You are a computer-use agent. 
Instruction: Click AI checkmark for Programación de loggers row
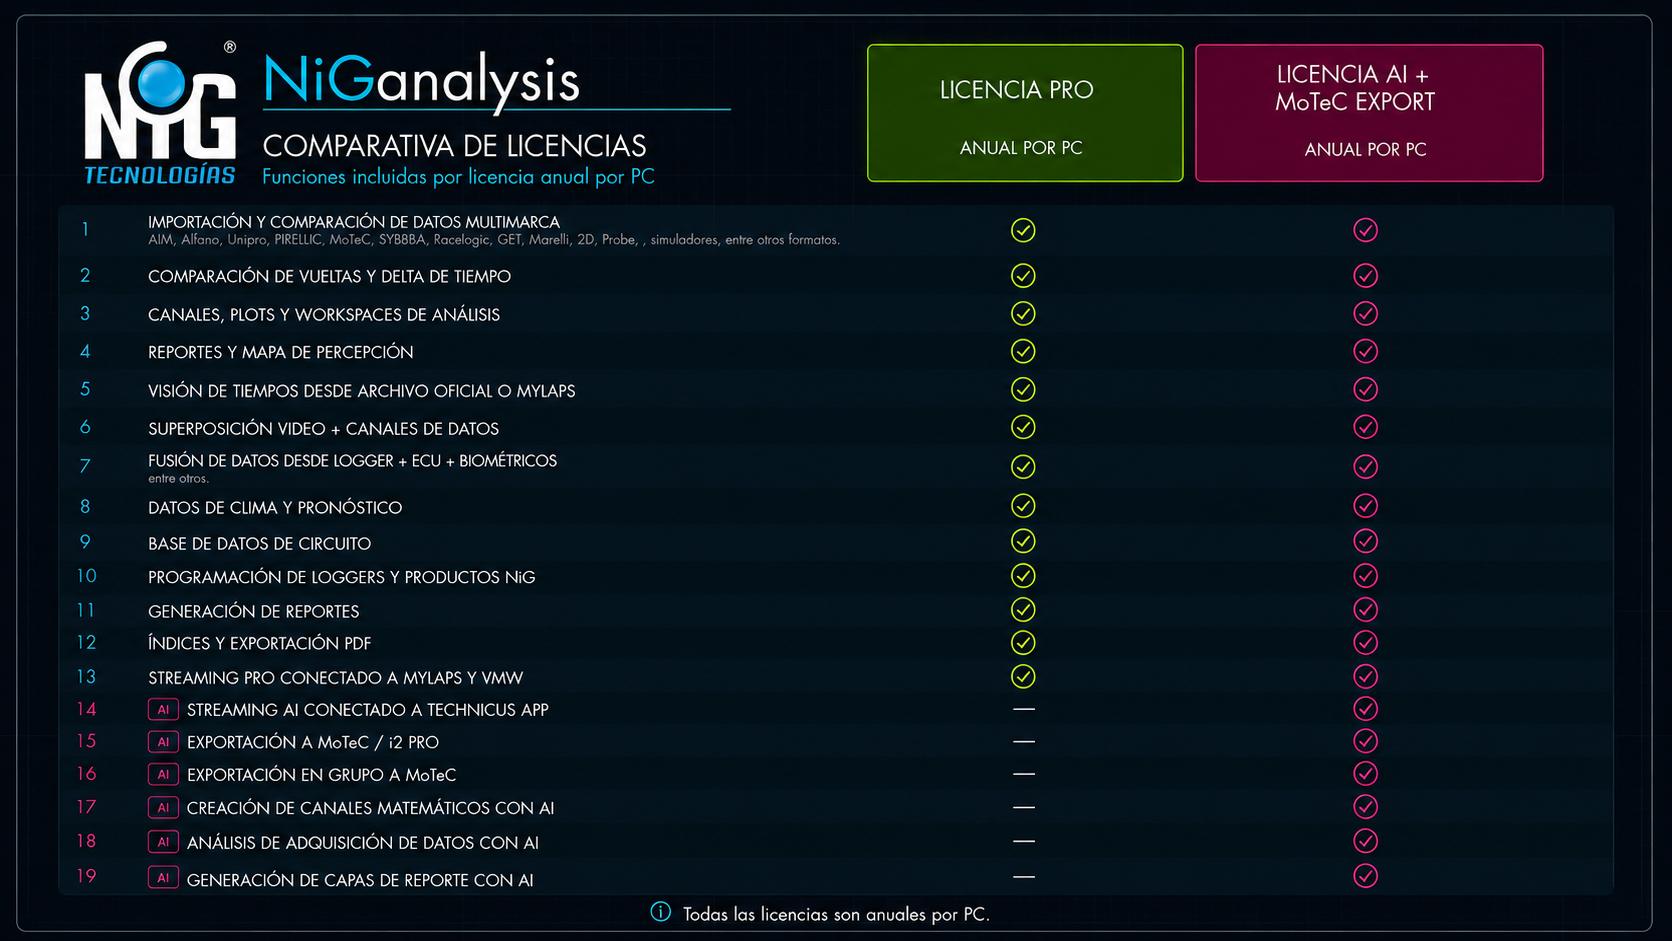pos(1365,576)
